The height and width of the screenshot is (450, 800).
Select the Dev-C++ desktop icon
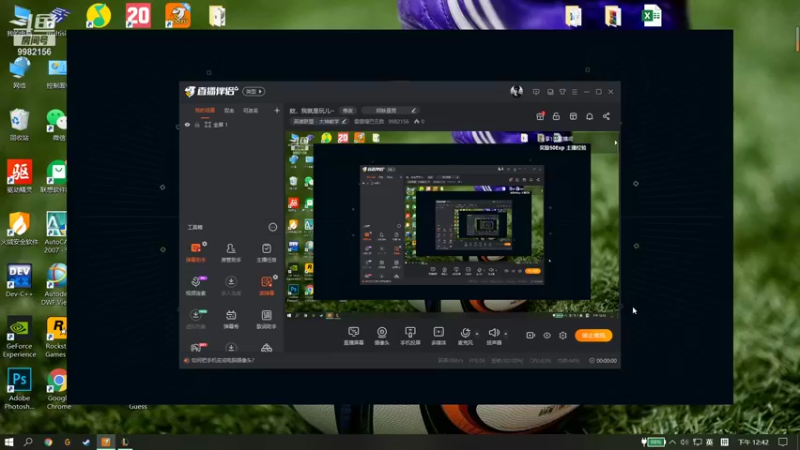click(x=19, y=281)
